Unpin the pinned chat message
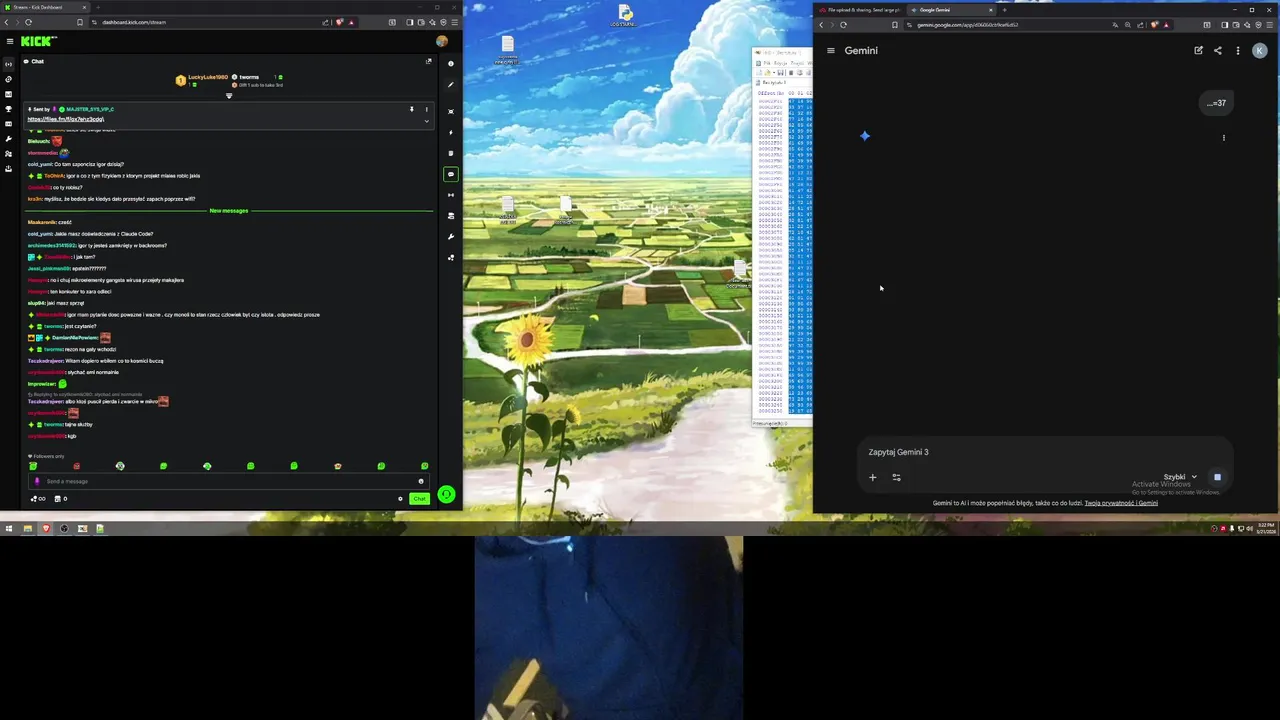Image resolution: width=1280 pixels, height=720 pixels. 411,109
